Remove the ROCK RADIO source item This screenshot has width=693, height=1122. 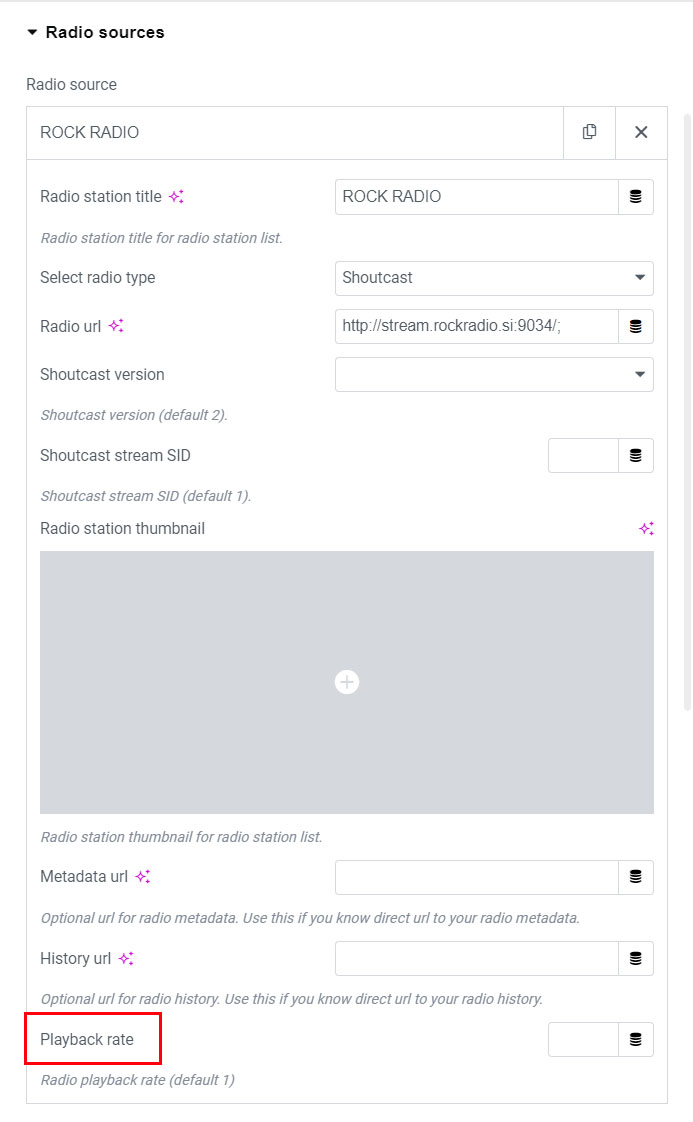tap(641, 132)
